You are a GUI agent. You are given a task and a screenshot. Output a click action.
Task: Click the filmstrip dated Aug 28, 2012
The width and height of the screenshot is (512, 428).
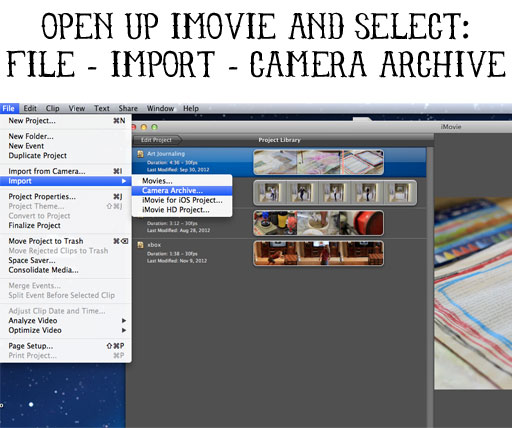(x=318, y=223)
